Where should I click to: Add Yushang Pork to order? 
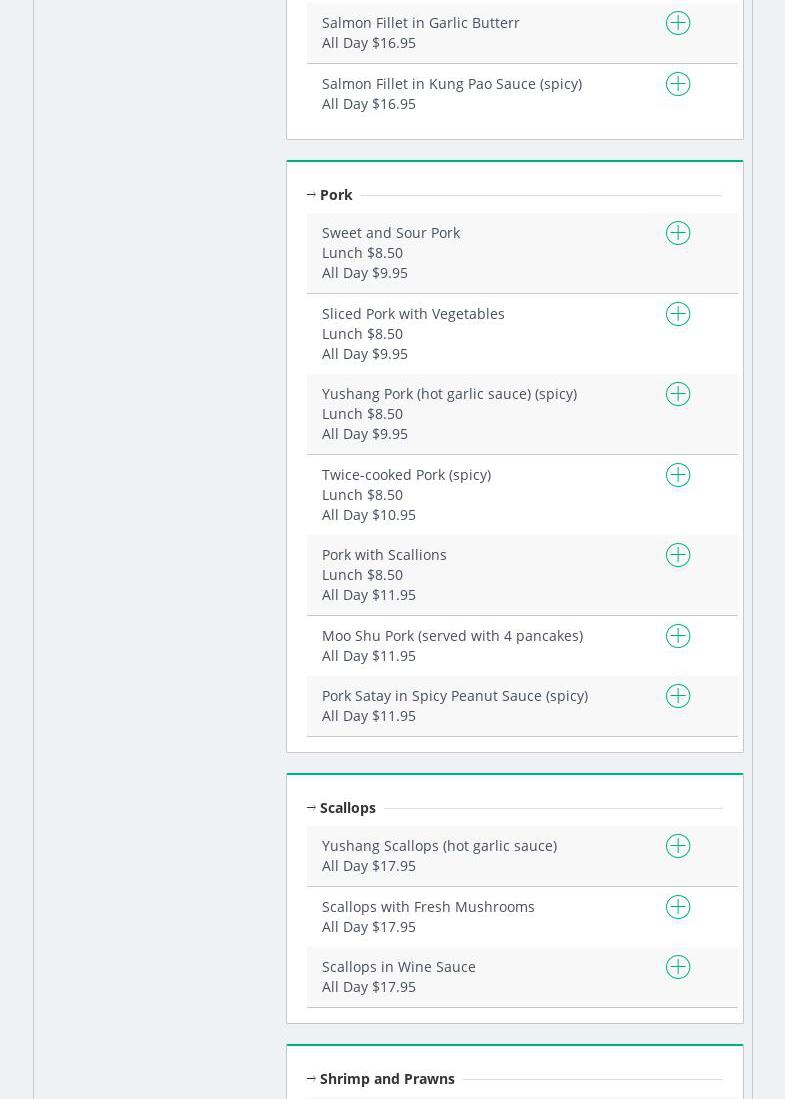click(678, 394)
